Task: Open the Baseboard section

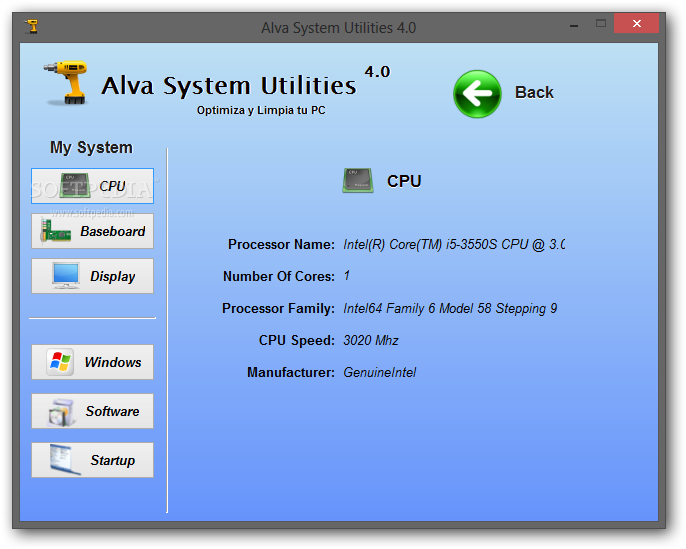Action: (x=92, y=231)
